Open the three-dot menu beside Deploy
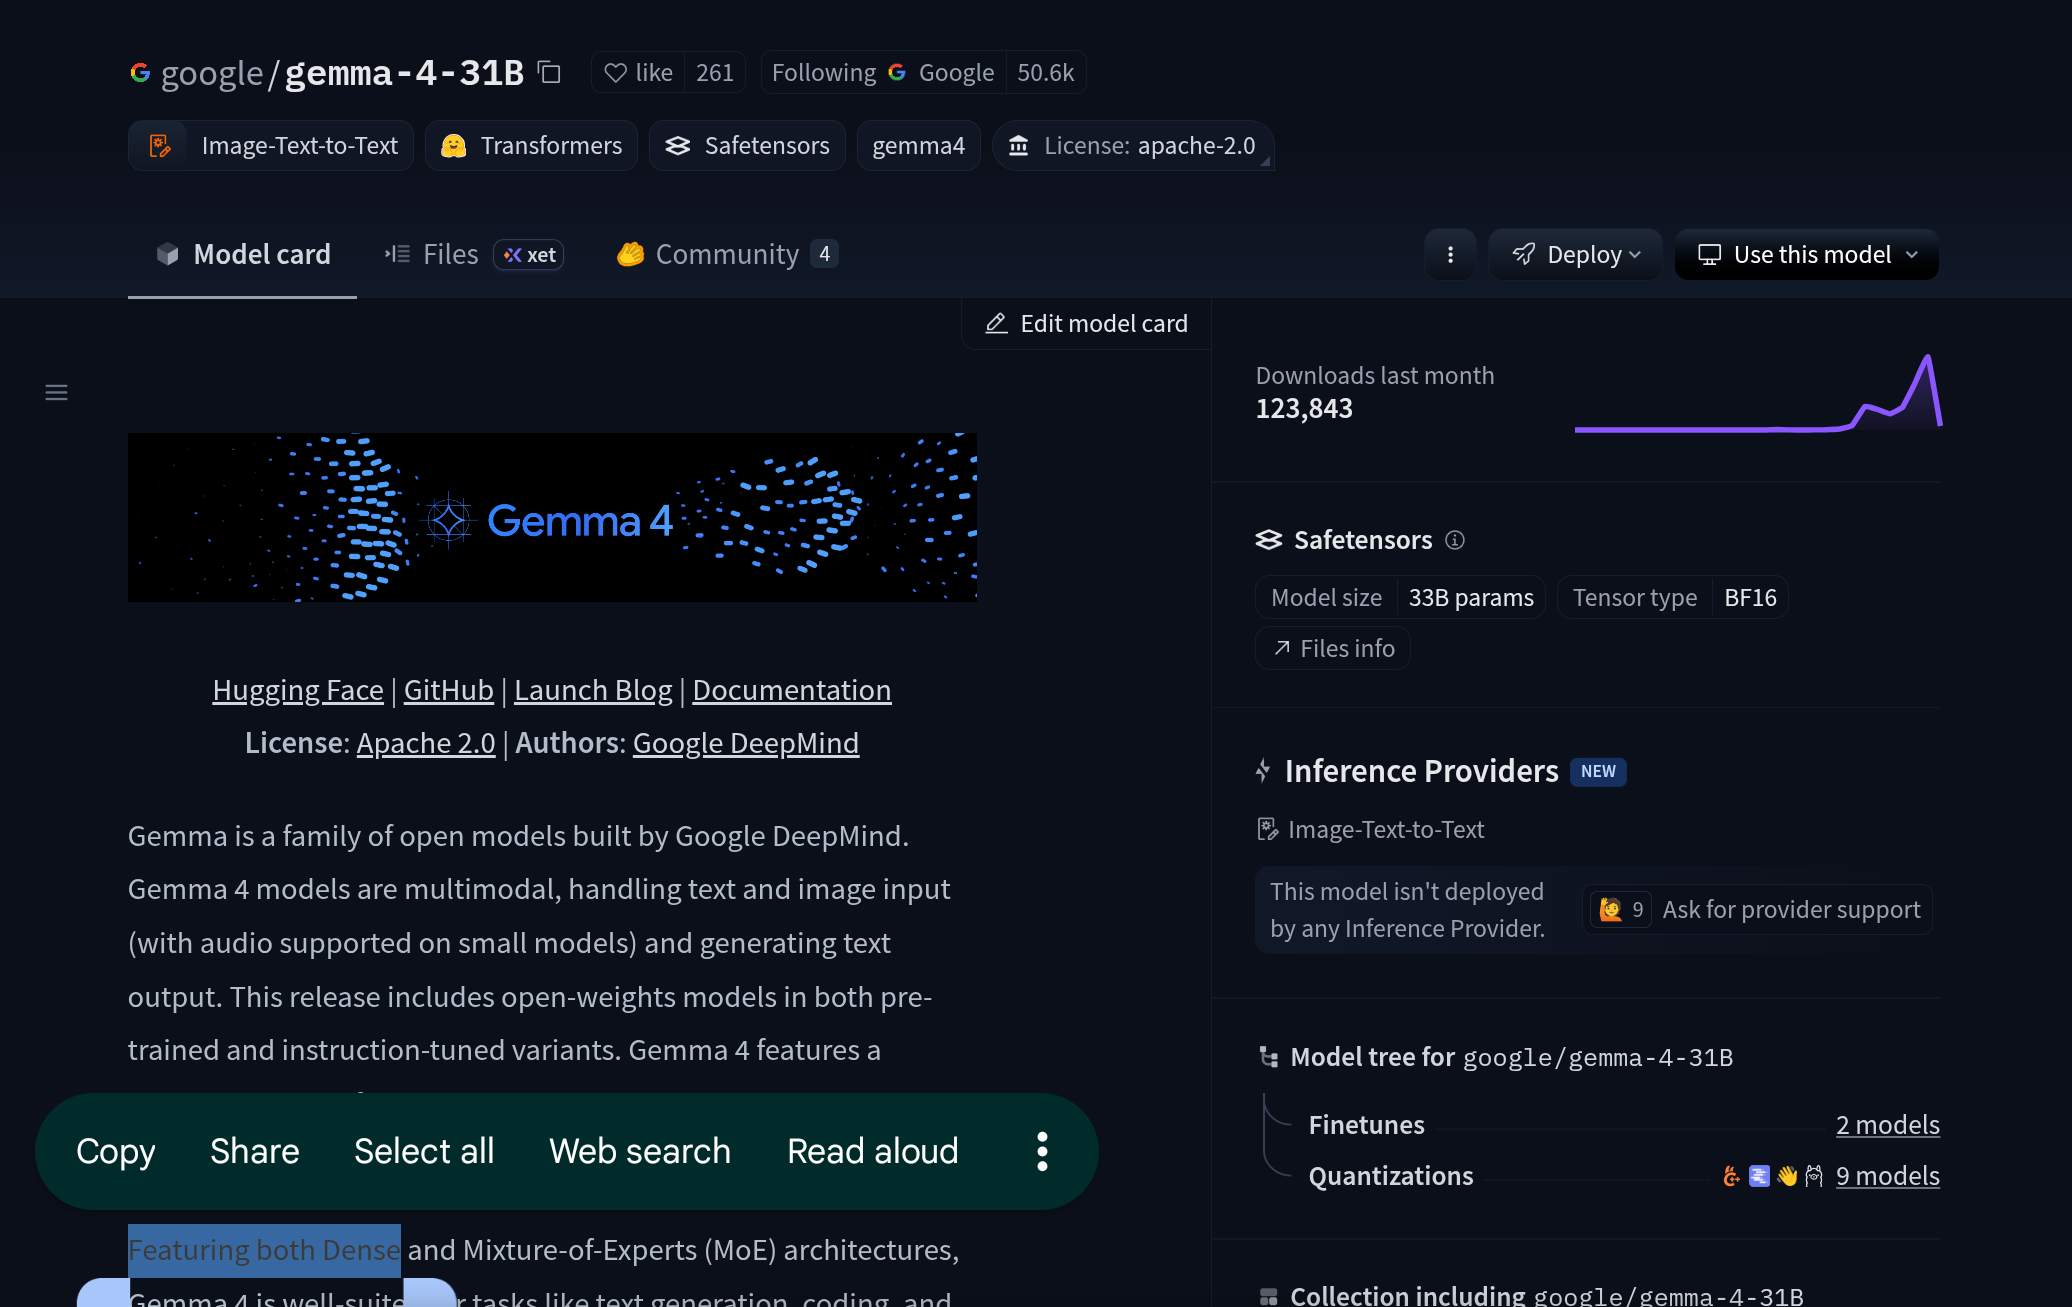The height and width of the screenshot is (1307, 2072). coord(1450,254)
